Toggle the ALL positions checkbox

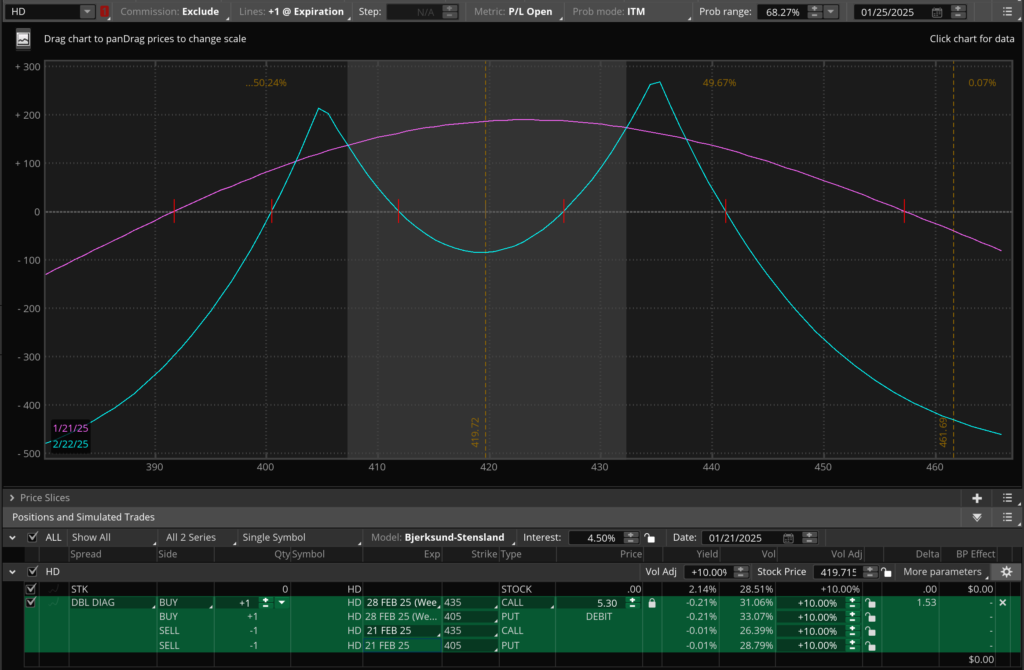pyautogui.click(x=33, y=537)
